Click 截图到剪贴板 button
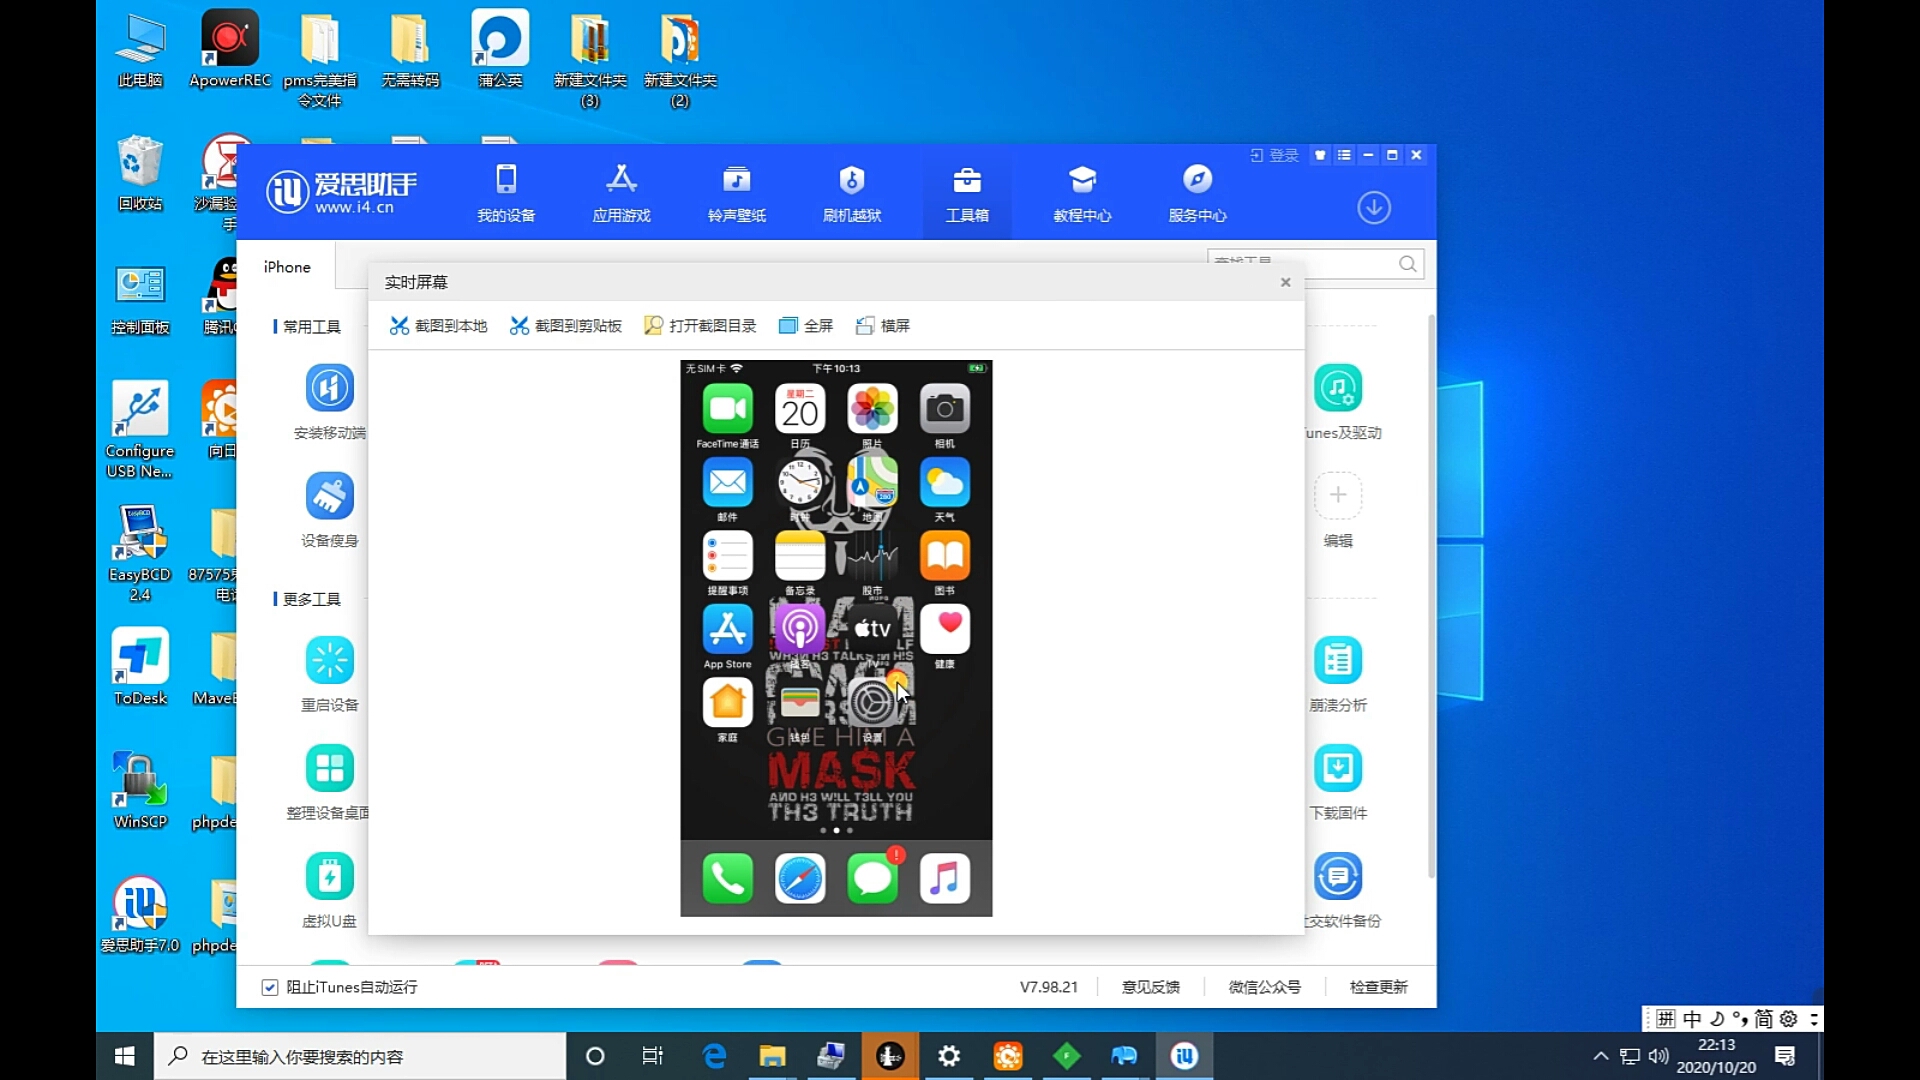This screenshot has height=1080, width=1920. coord(566,326)
